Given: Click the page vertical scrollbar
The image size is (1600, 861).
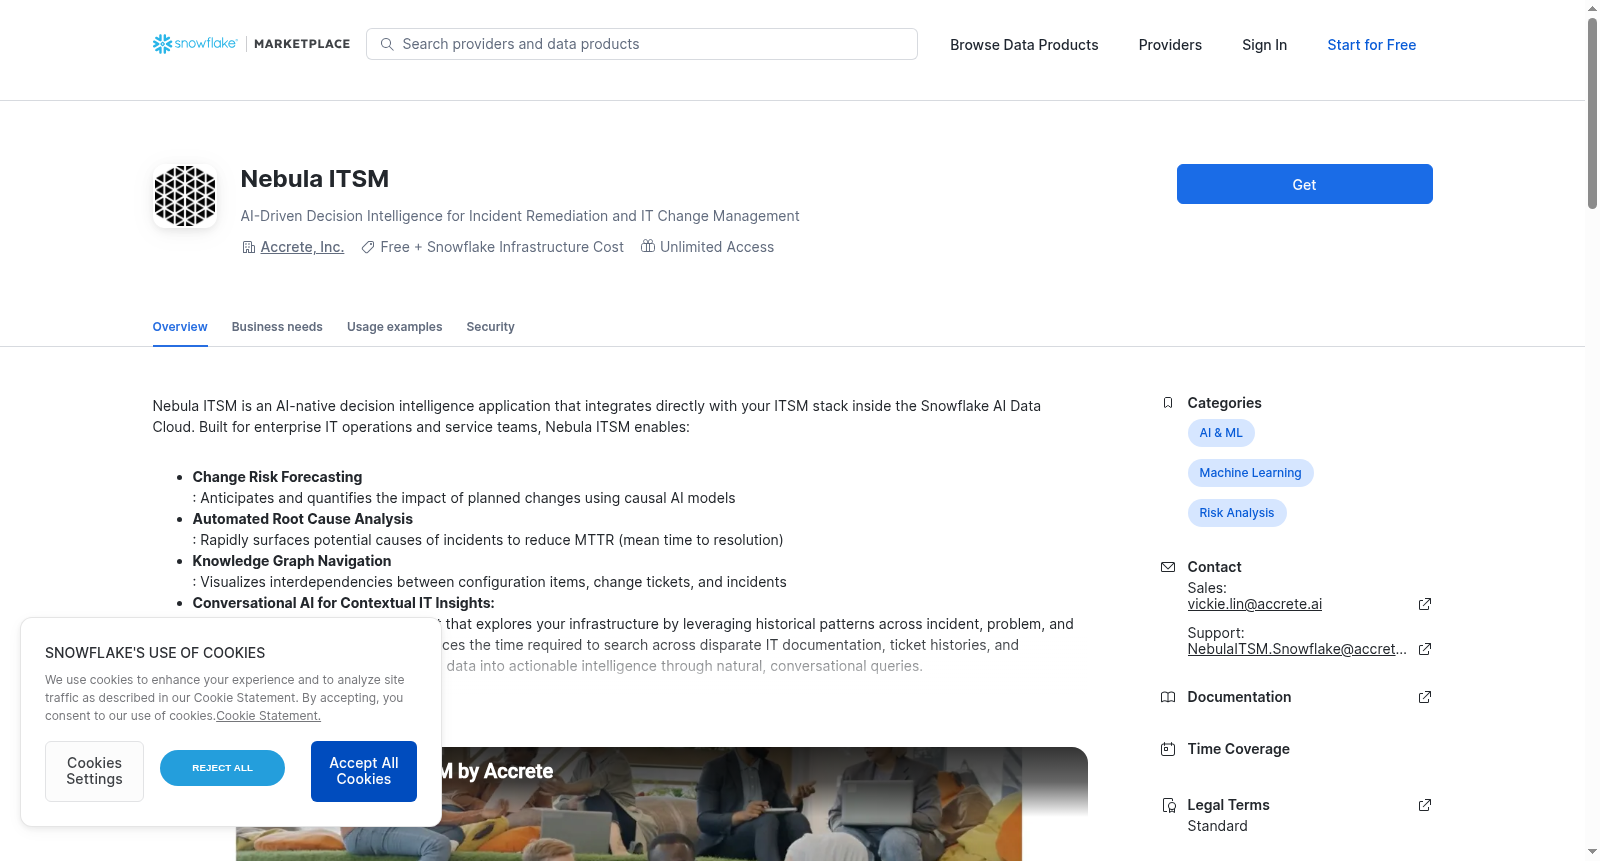Looking at the screenshot, I should click(x=1592, y=112).
